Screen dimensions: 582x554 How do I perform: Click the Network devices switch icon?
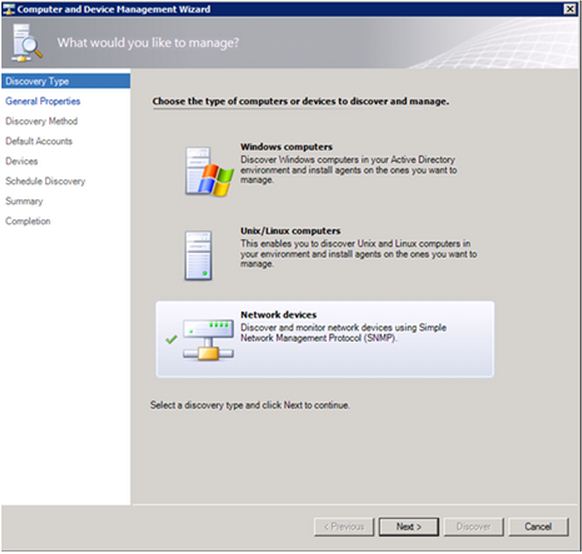pyautogui.click(x=208, y=340)
